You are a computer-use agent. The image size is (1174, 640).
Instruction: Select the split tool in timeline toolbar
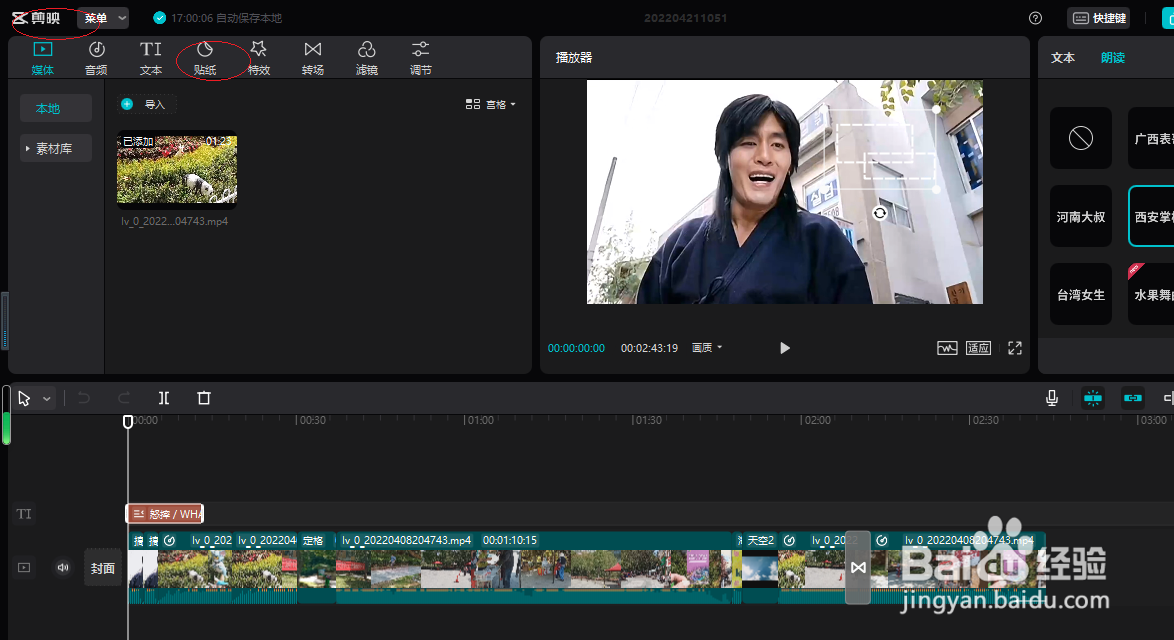click(x=164, y=398)
